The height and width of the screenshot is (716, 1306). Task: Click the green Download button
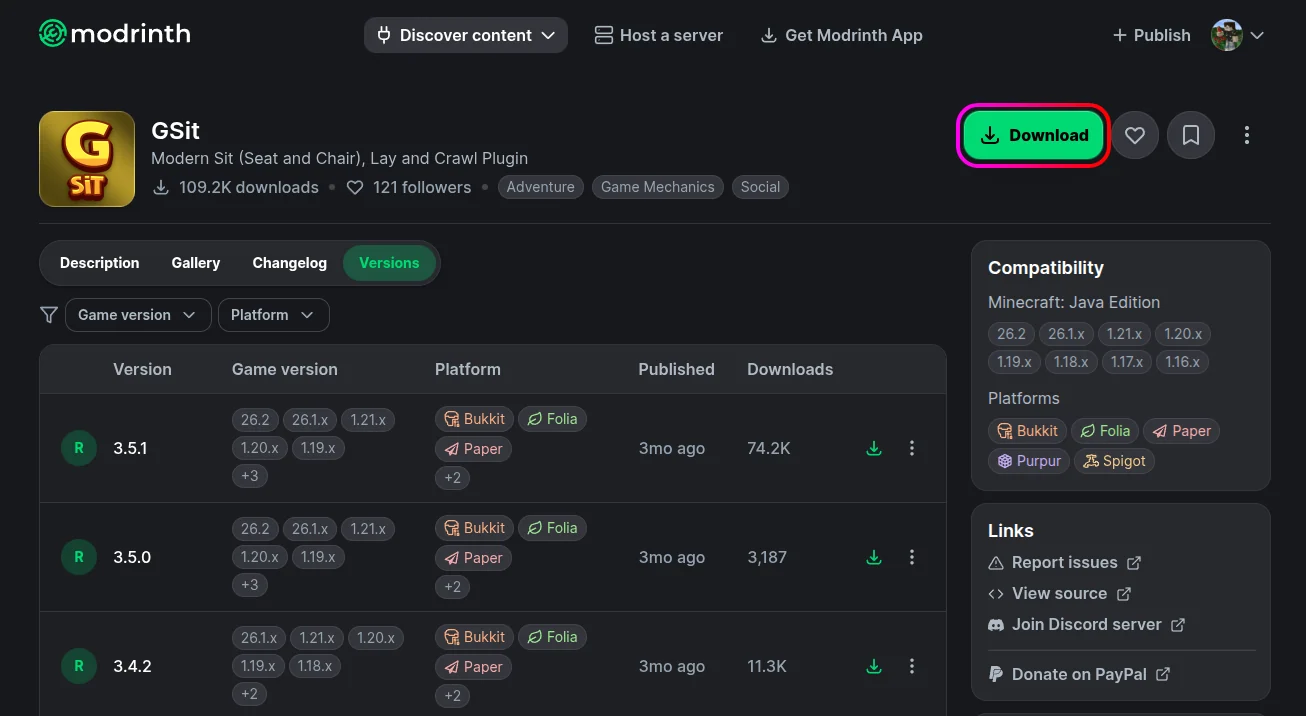[x=1034, y=135]
